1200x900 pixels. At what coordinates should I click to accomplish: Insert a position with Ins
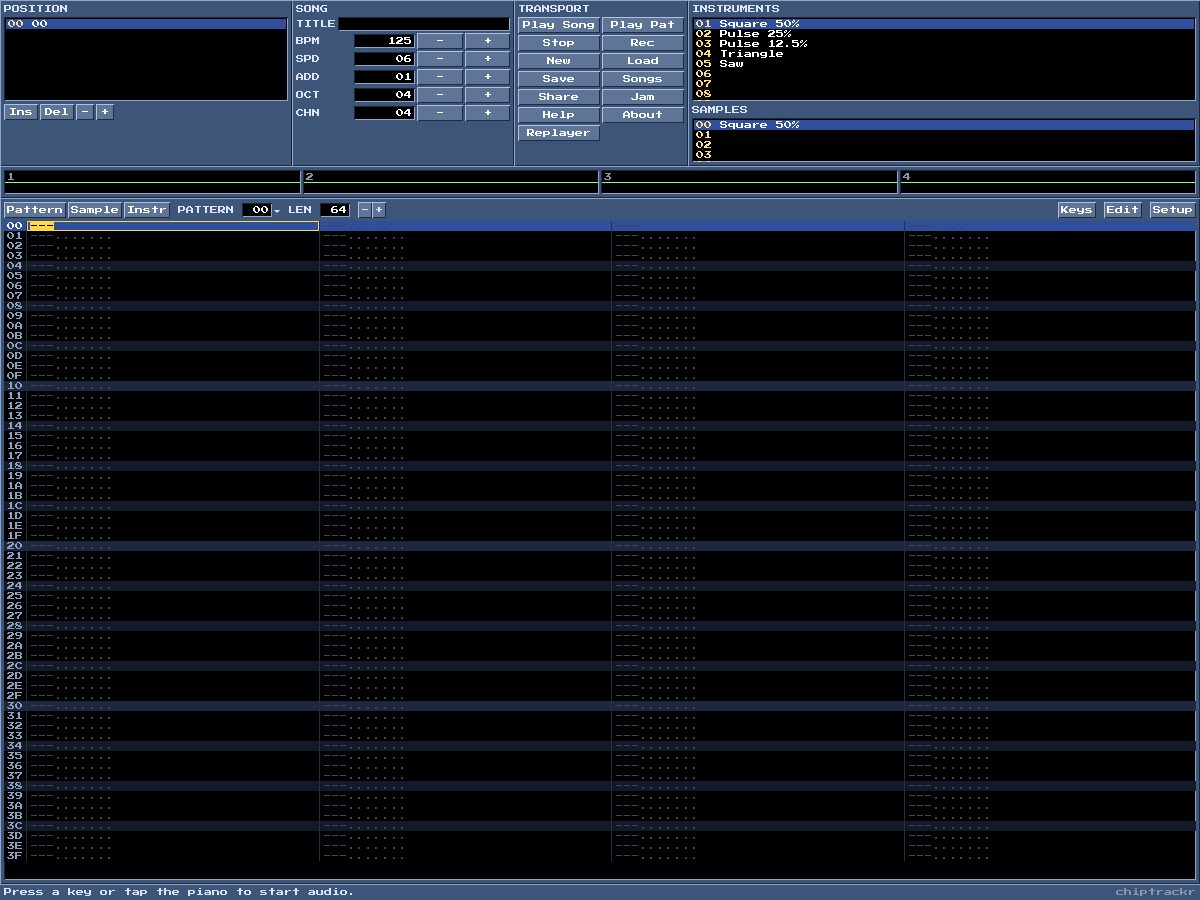tap(21, 112)
